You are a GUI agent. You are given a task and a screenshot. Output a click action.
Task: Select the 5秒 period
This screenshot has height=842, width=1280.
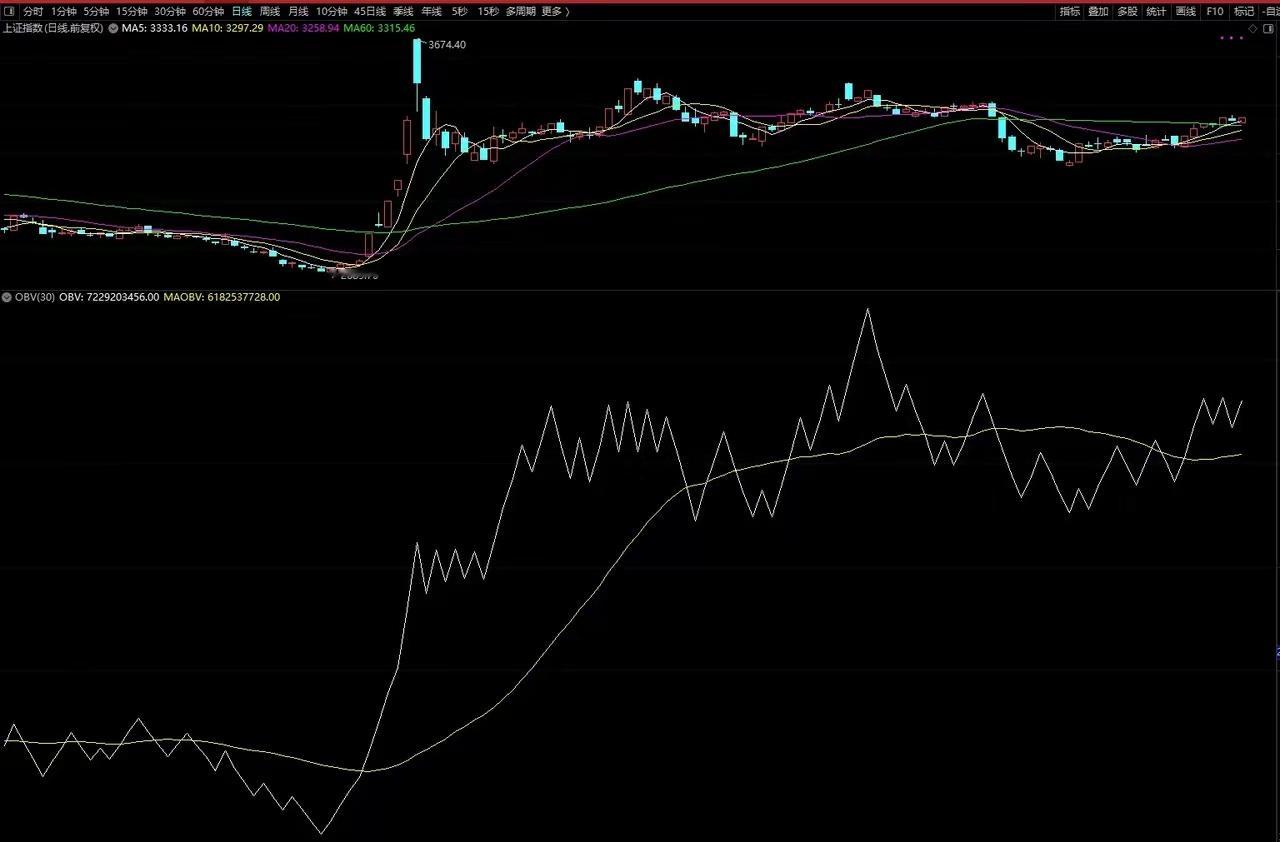tap(459, 11)
